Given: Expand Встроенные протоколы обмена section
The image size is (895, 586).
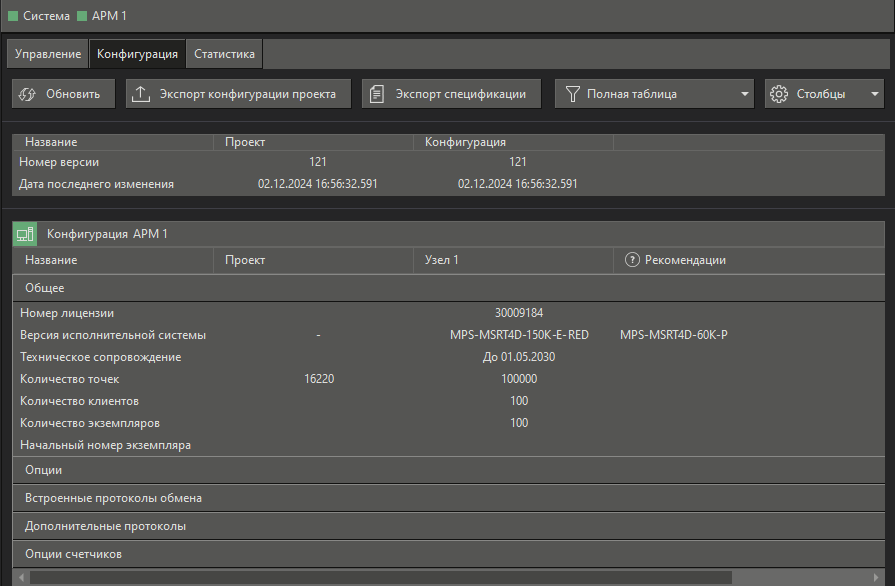Looking at the screenshot, I should tap(106, 498).
